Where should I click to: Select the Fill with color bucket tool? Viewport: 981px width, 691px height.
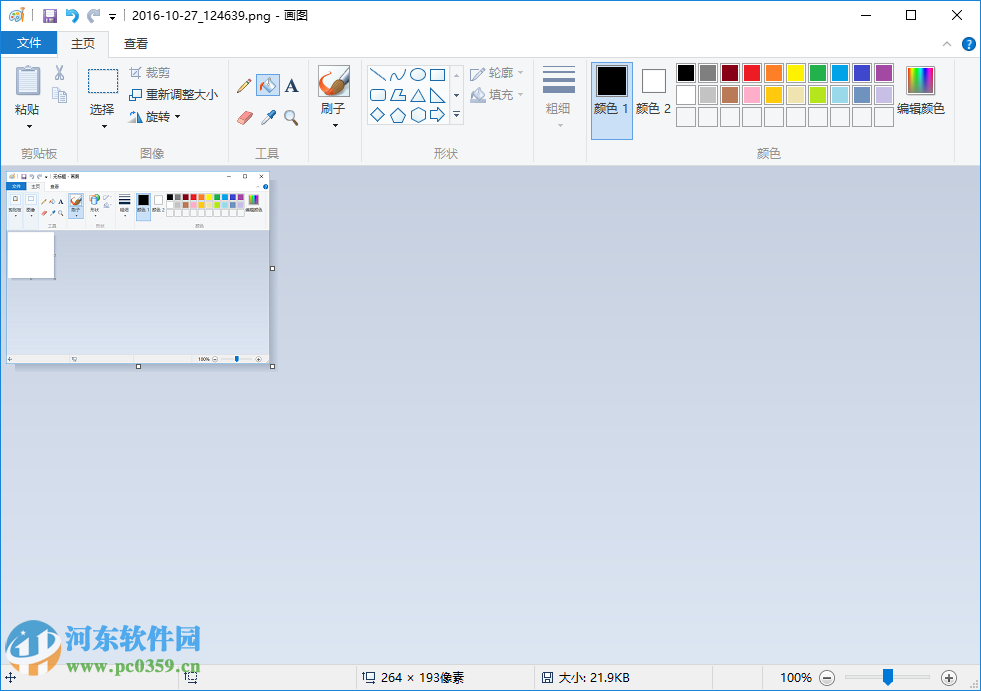pyautogui.click(x=266, y=85)
